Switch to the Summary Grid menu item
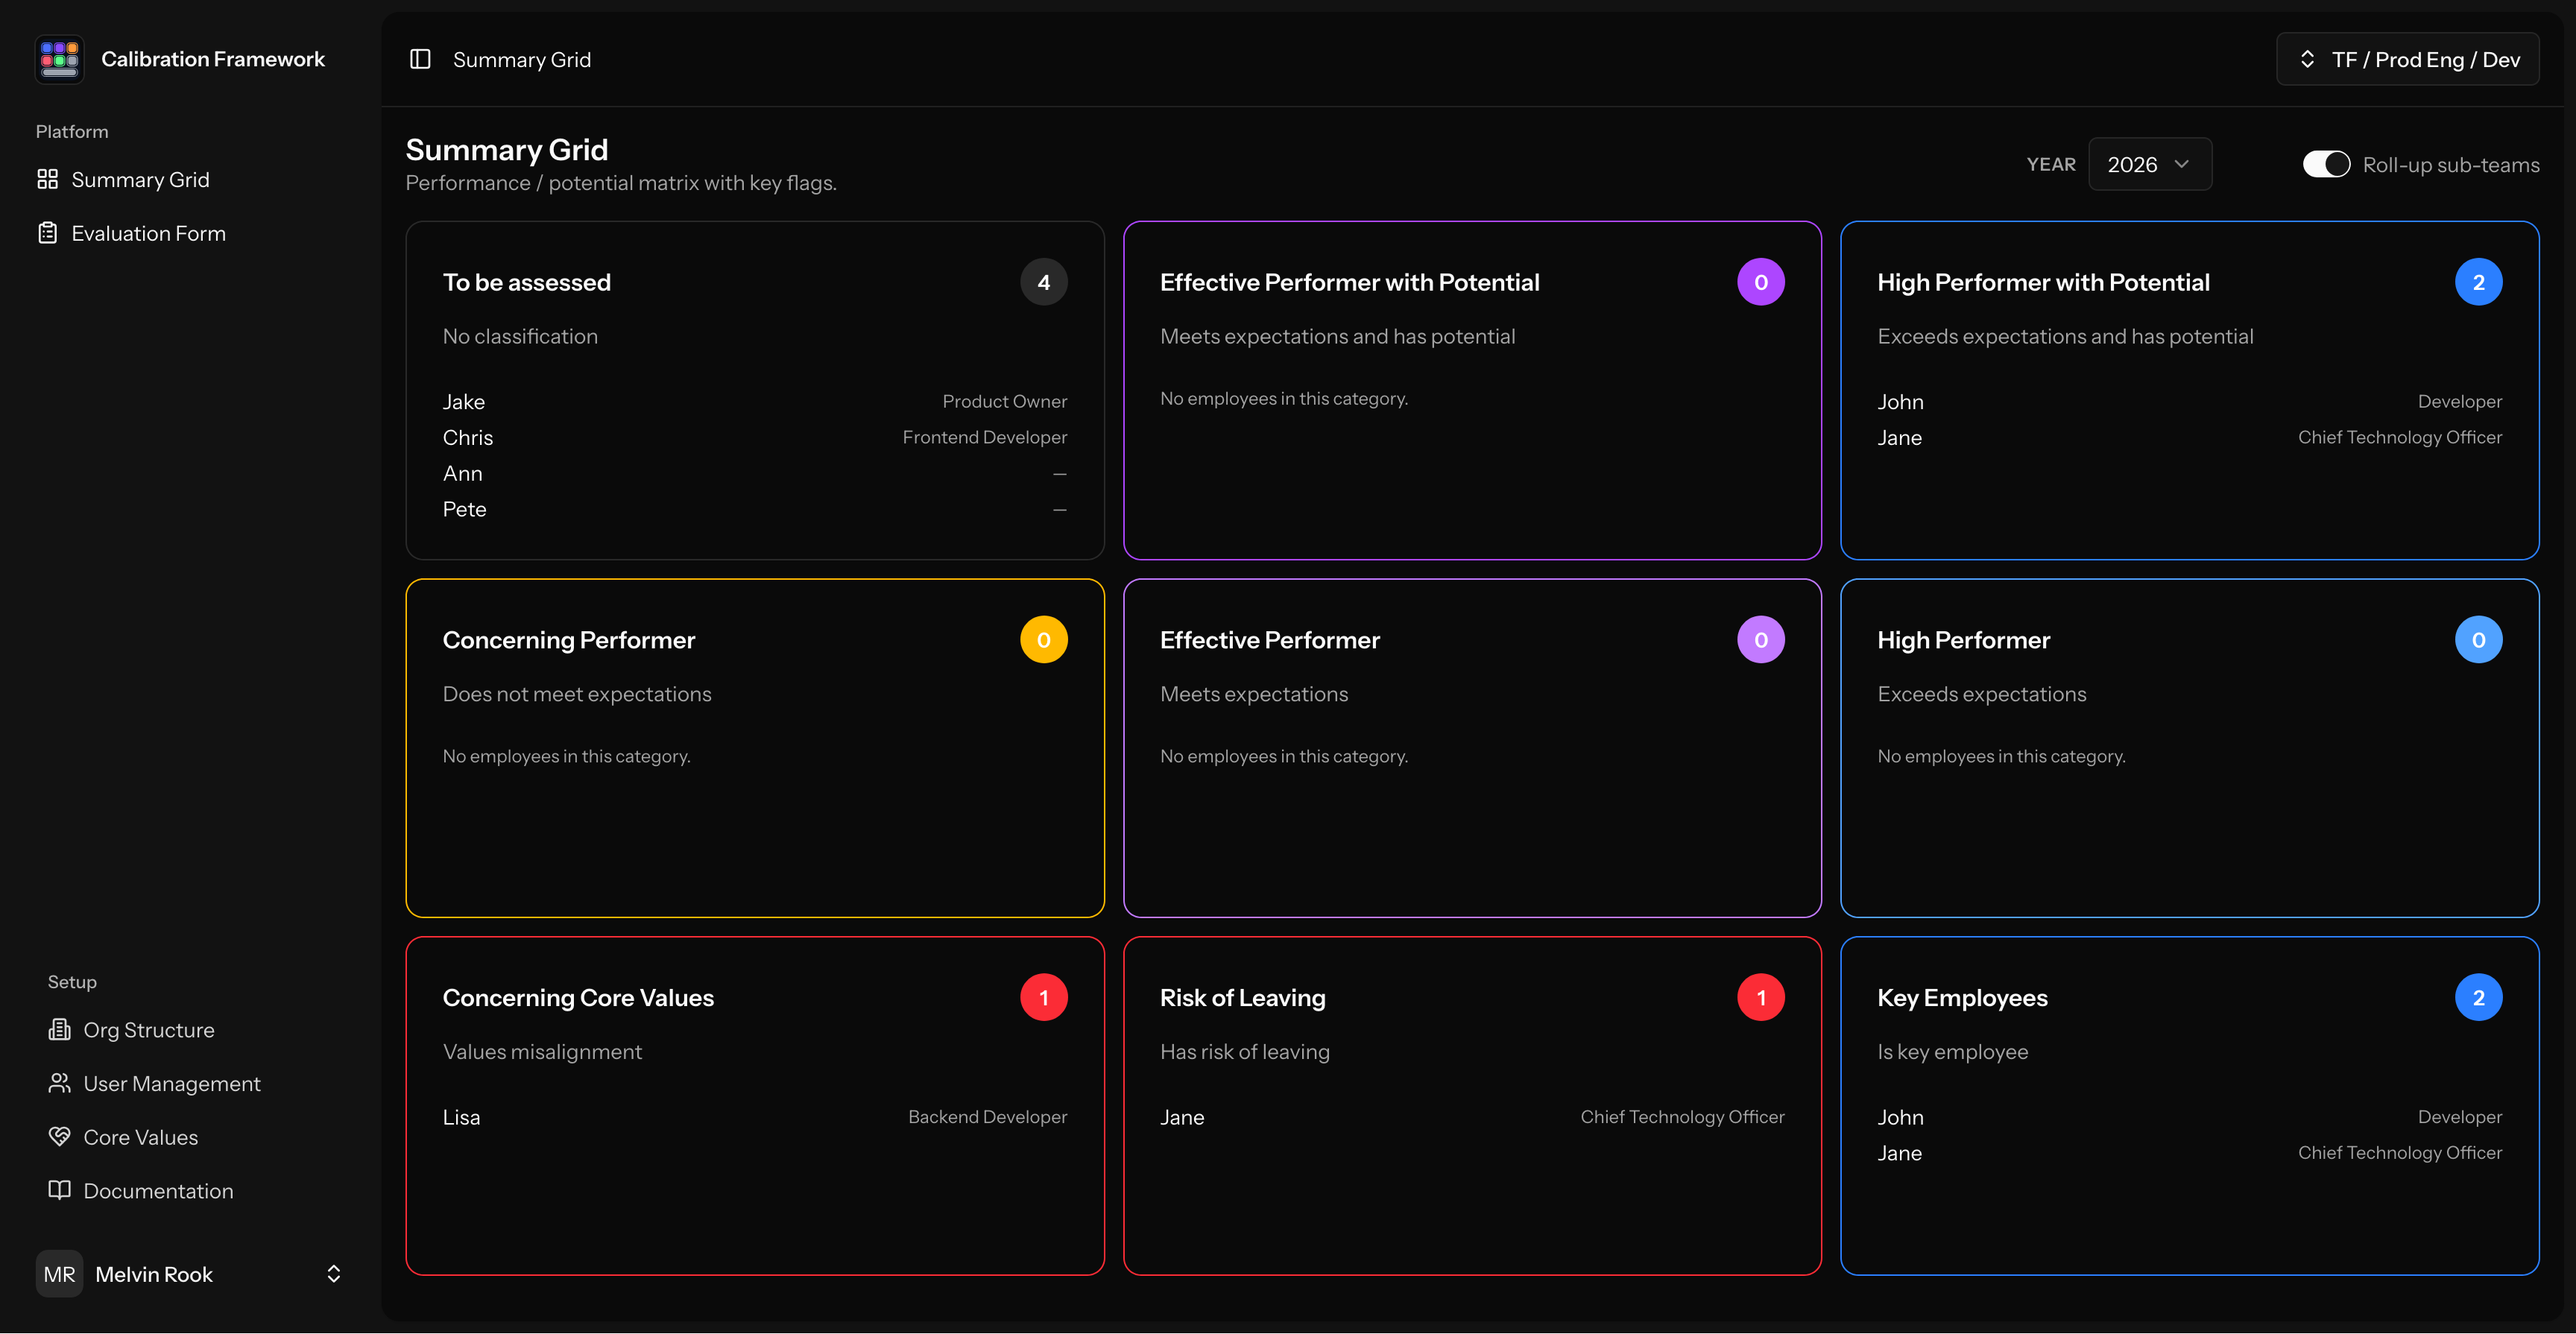Image resolution: width=2576 pixels, height=1334 pixels. pyautogui.click(x=140, y=179)
